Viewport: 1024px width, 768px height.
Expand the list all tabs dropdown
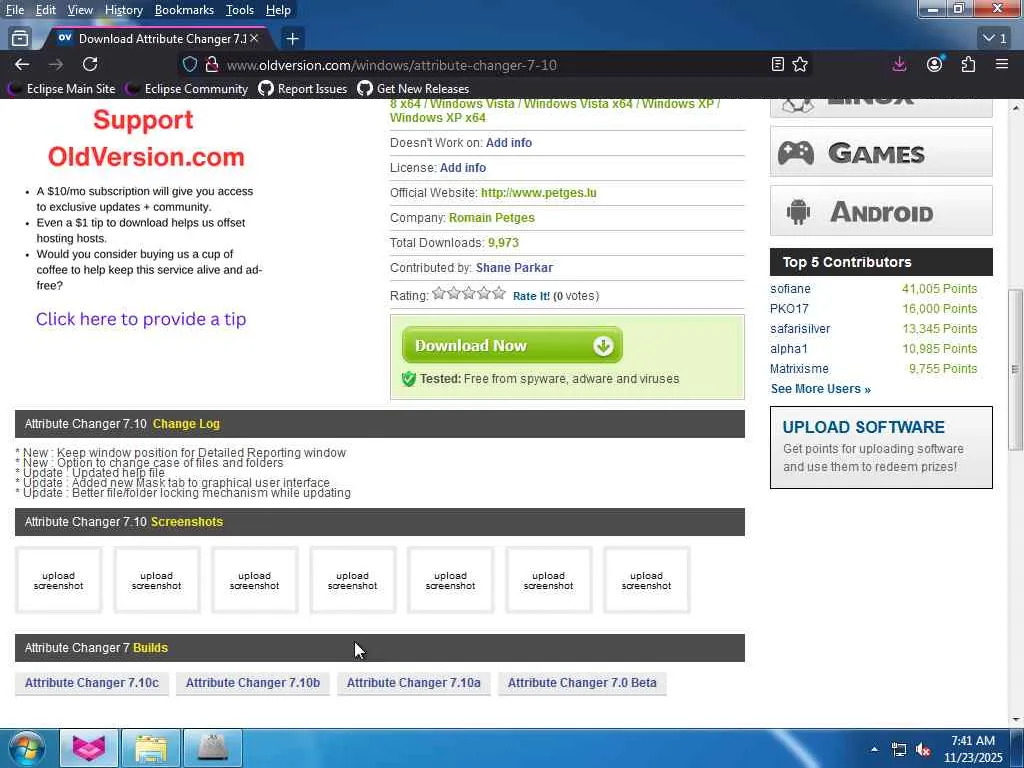click(996, 39)
